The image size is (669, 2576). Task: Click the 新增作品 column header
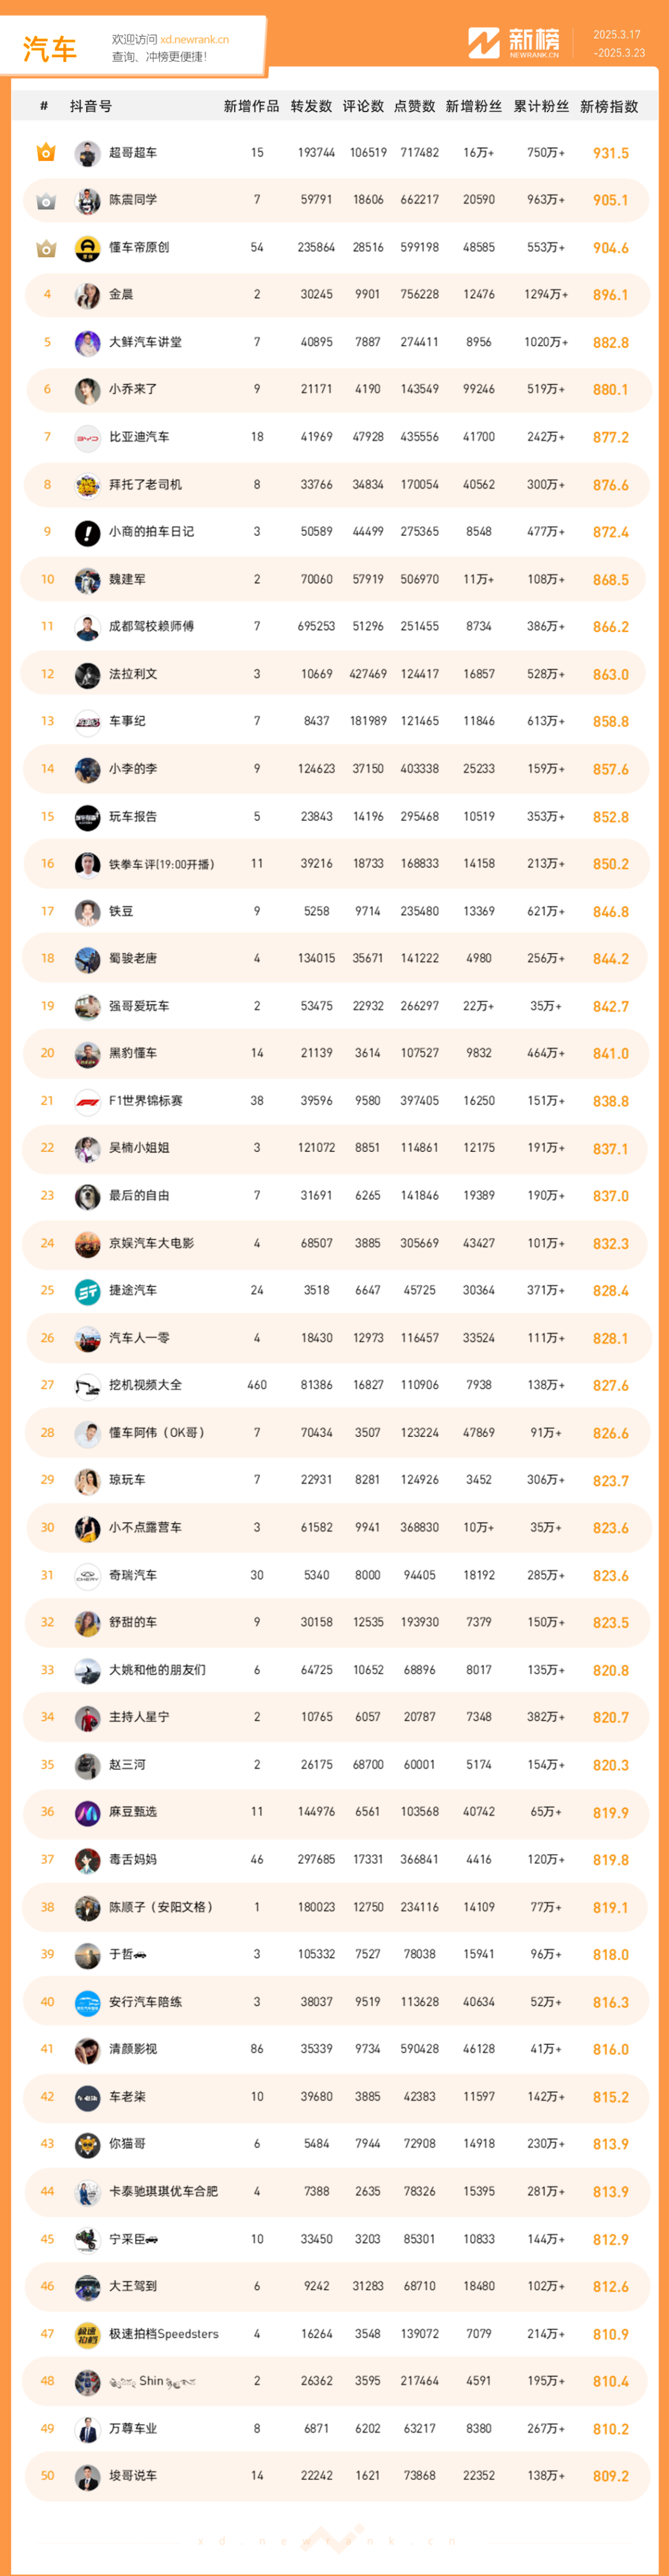point(251,107)
